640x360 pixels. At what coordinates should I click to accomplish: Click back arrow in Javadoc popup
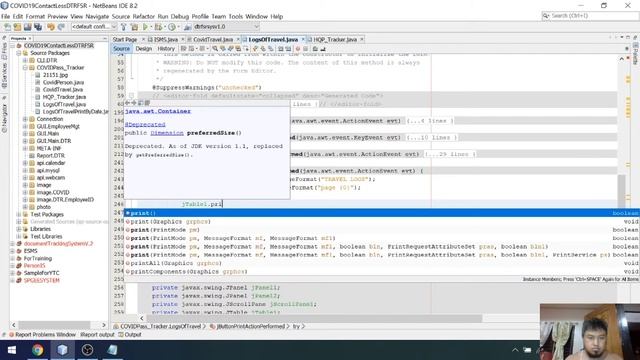pyautogui.click(x=127, y=103)
